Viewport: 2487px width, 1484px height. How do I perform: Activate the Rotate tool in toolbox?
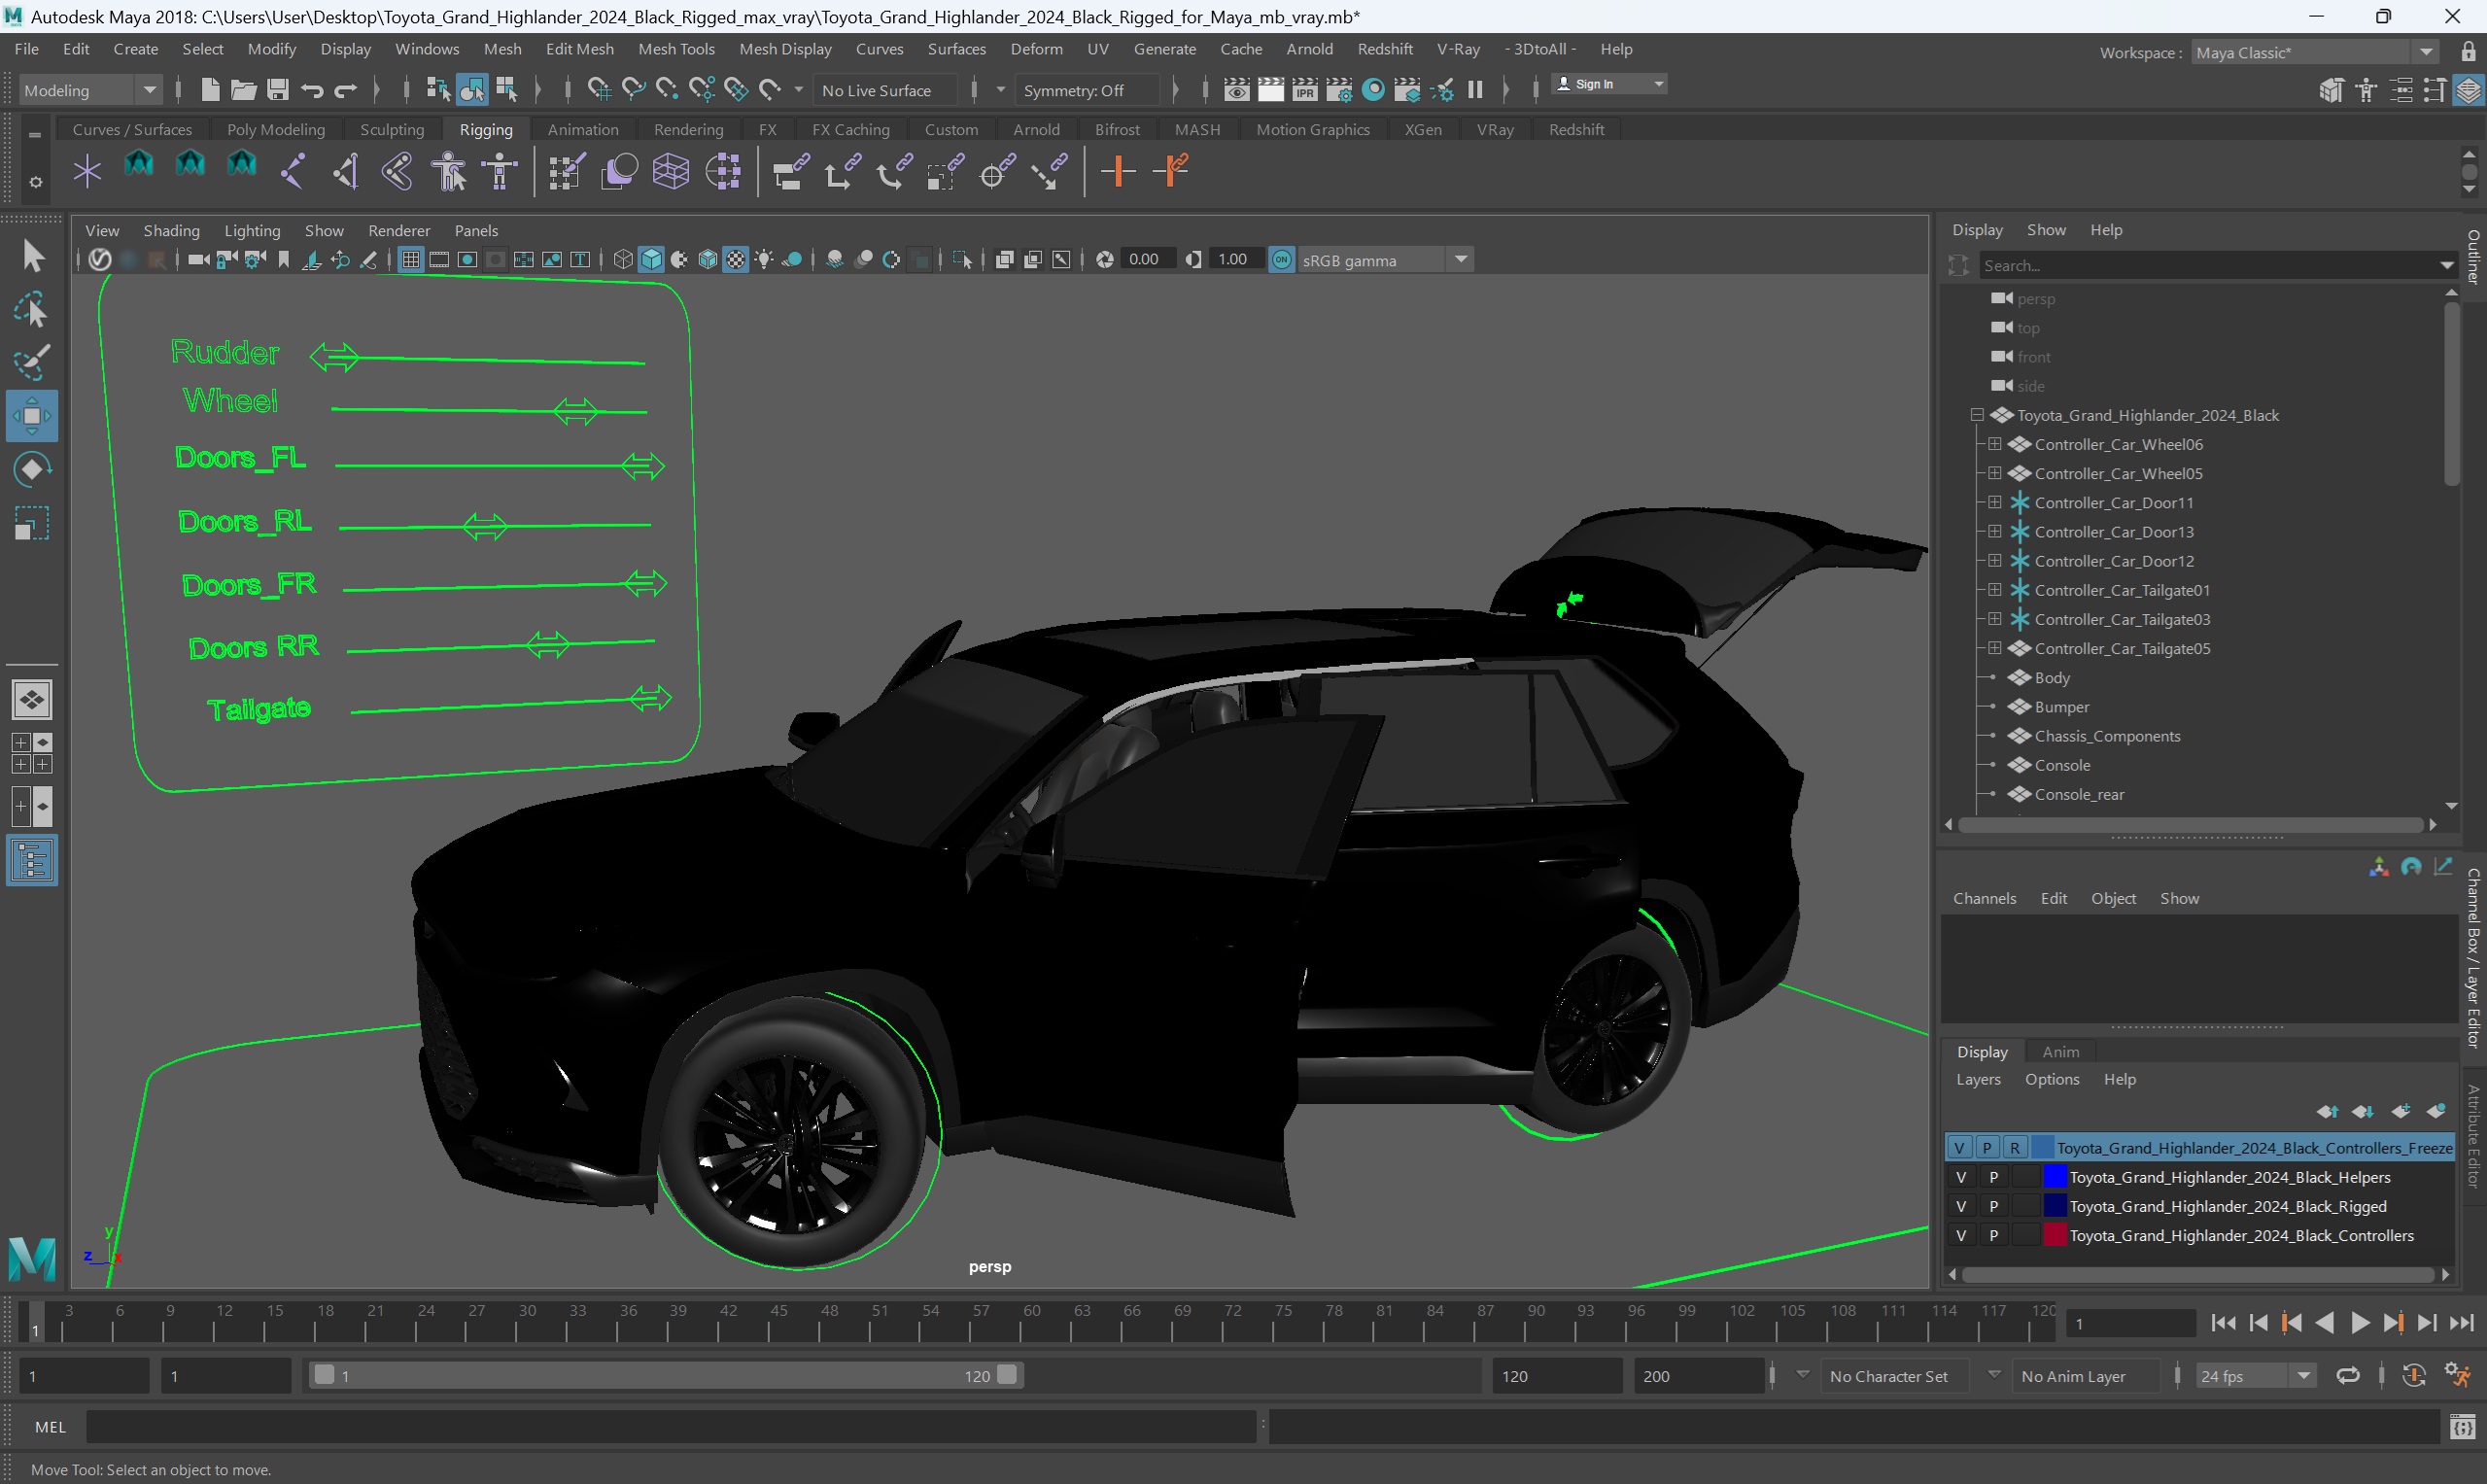[x=32, y=469]
